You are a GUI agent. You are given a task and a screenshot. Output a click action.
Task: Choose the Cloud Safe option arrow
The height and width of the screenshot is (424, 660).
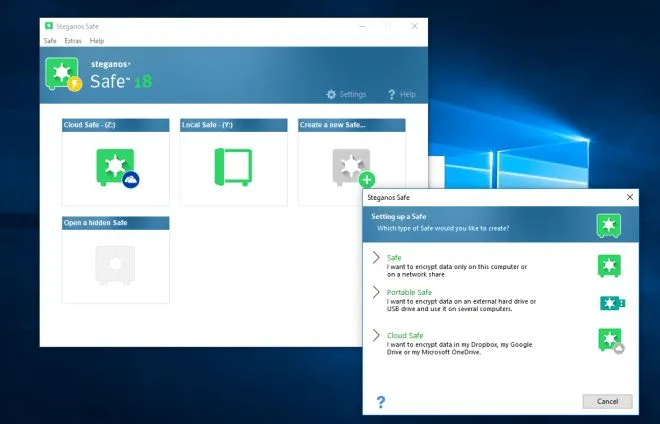click(376, 335)
